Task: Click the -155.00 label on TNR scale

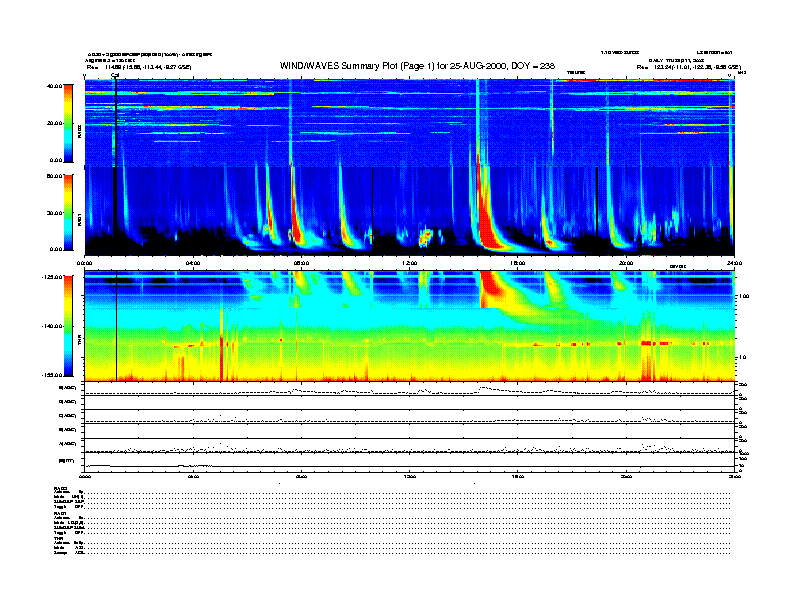Action: pyautogui.click(x=52, y=375)
